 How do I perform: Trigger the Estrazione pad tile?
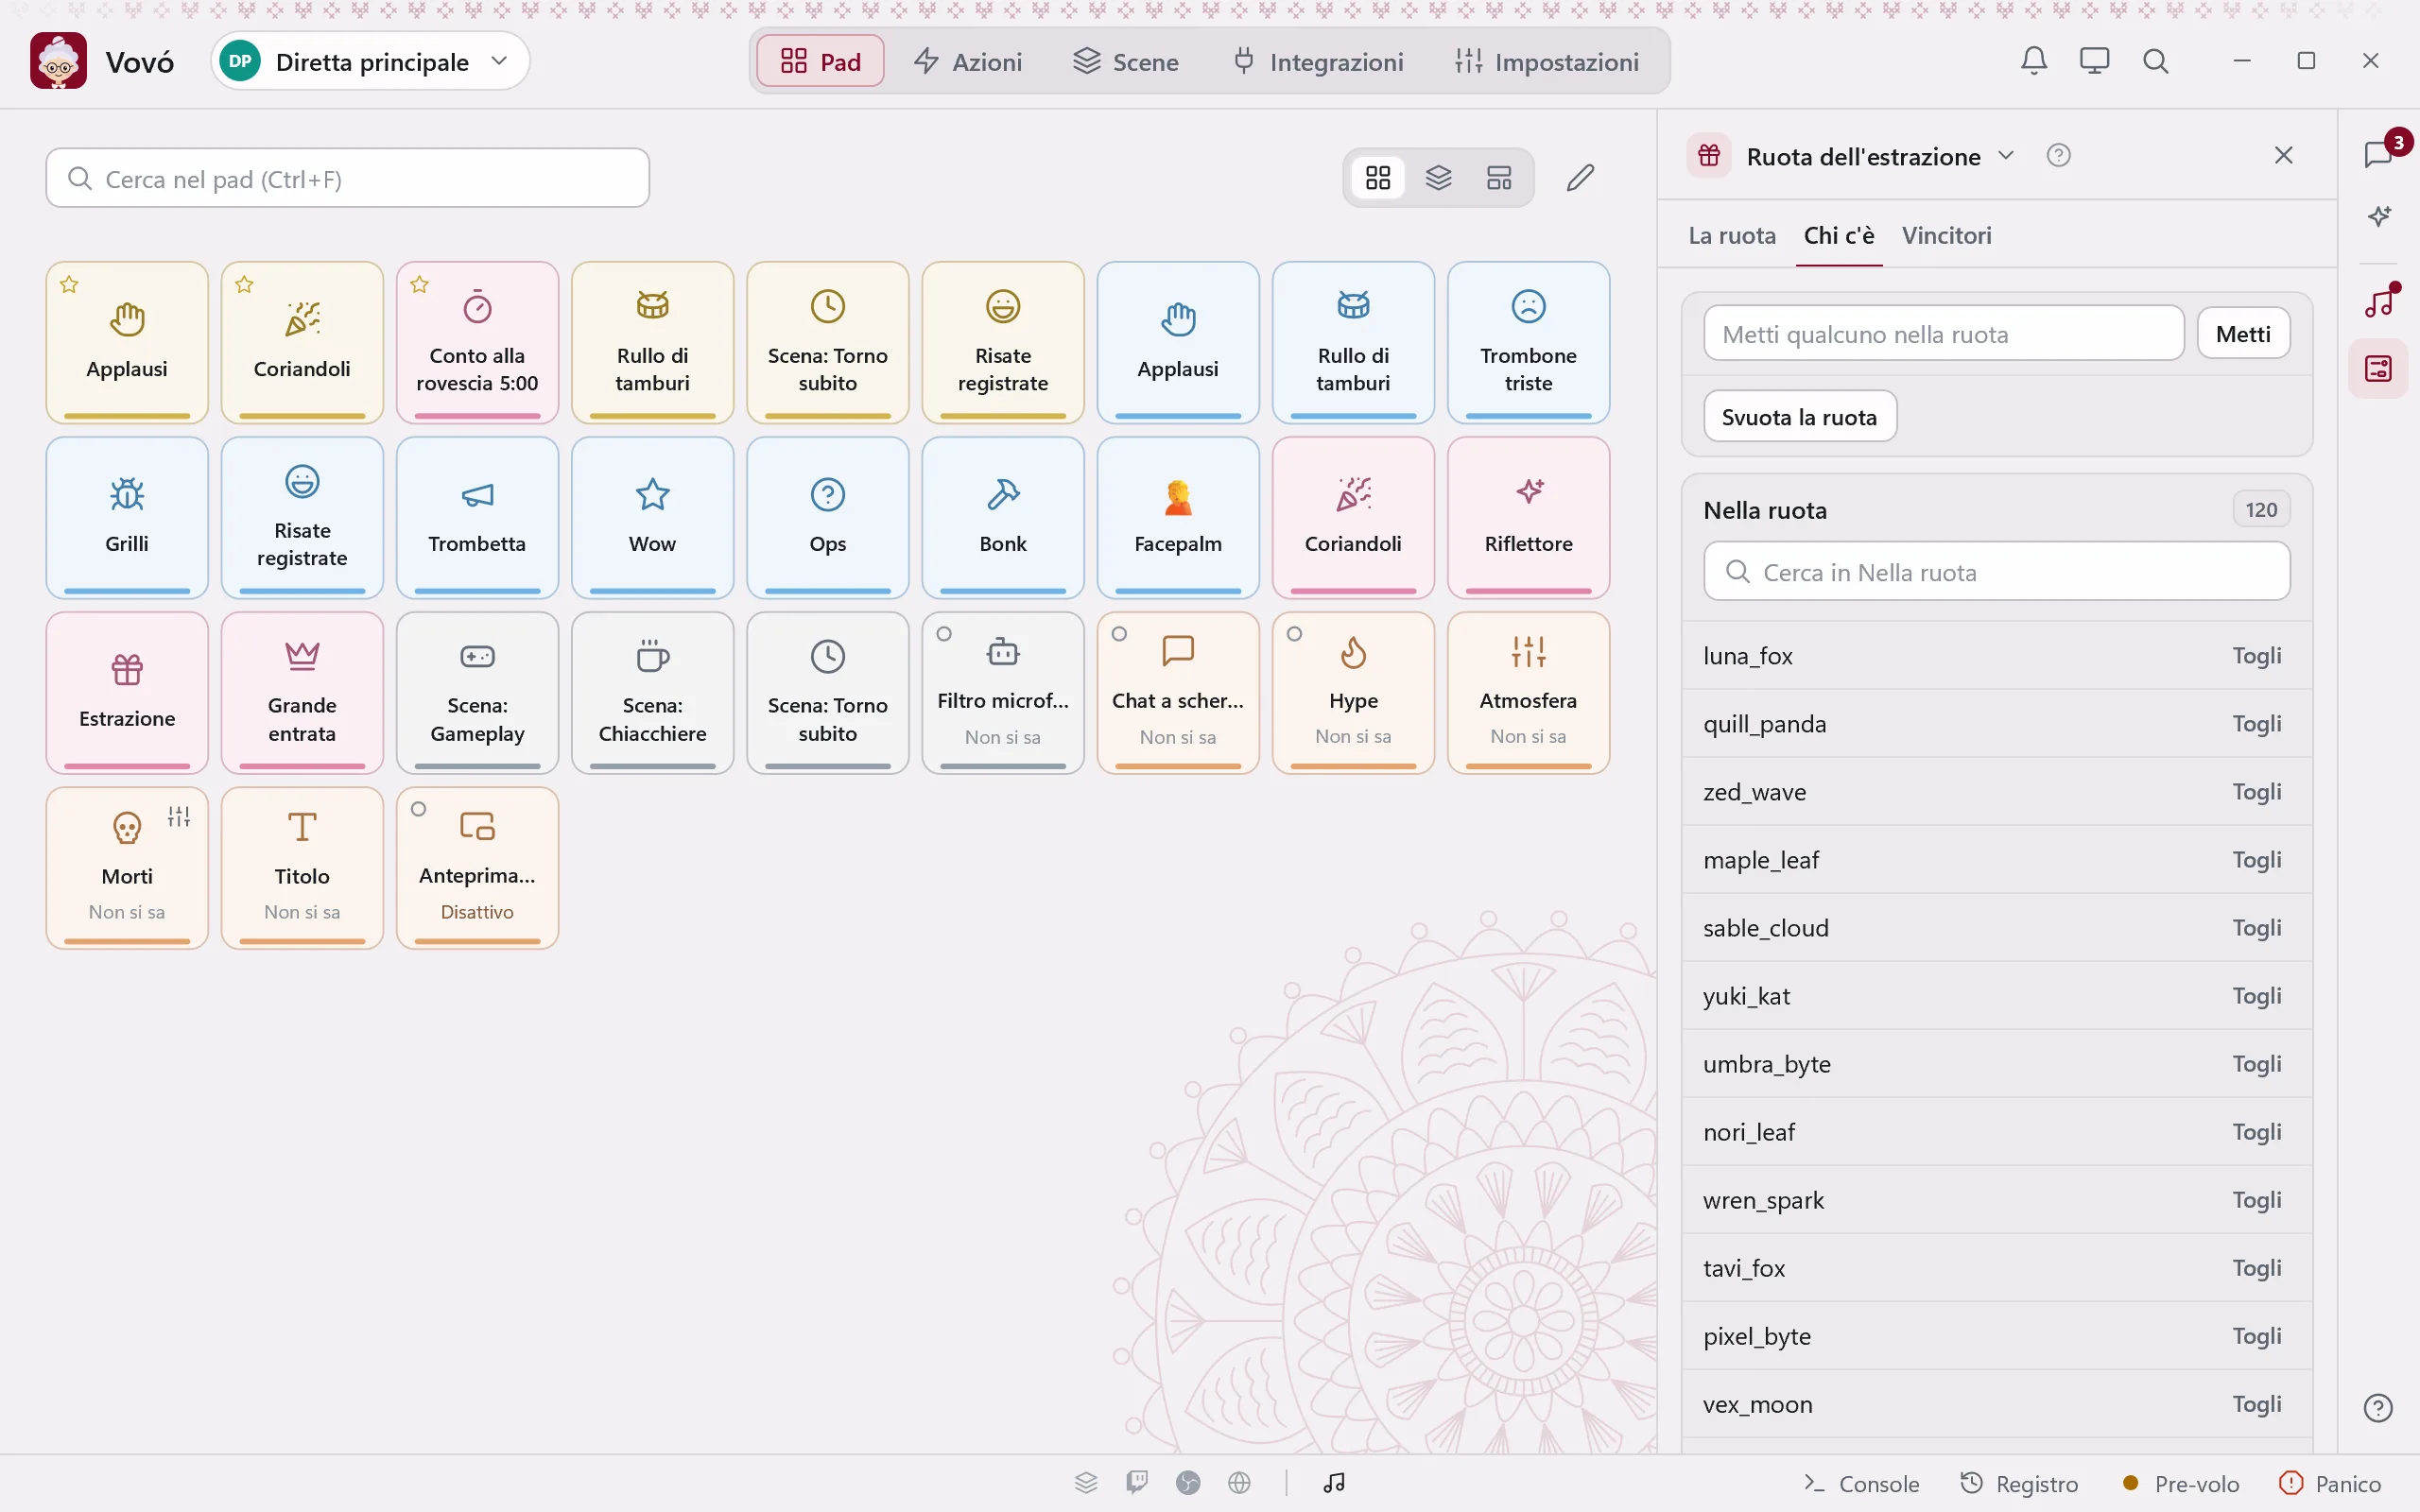(x=127, y=692)
